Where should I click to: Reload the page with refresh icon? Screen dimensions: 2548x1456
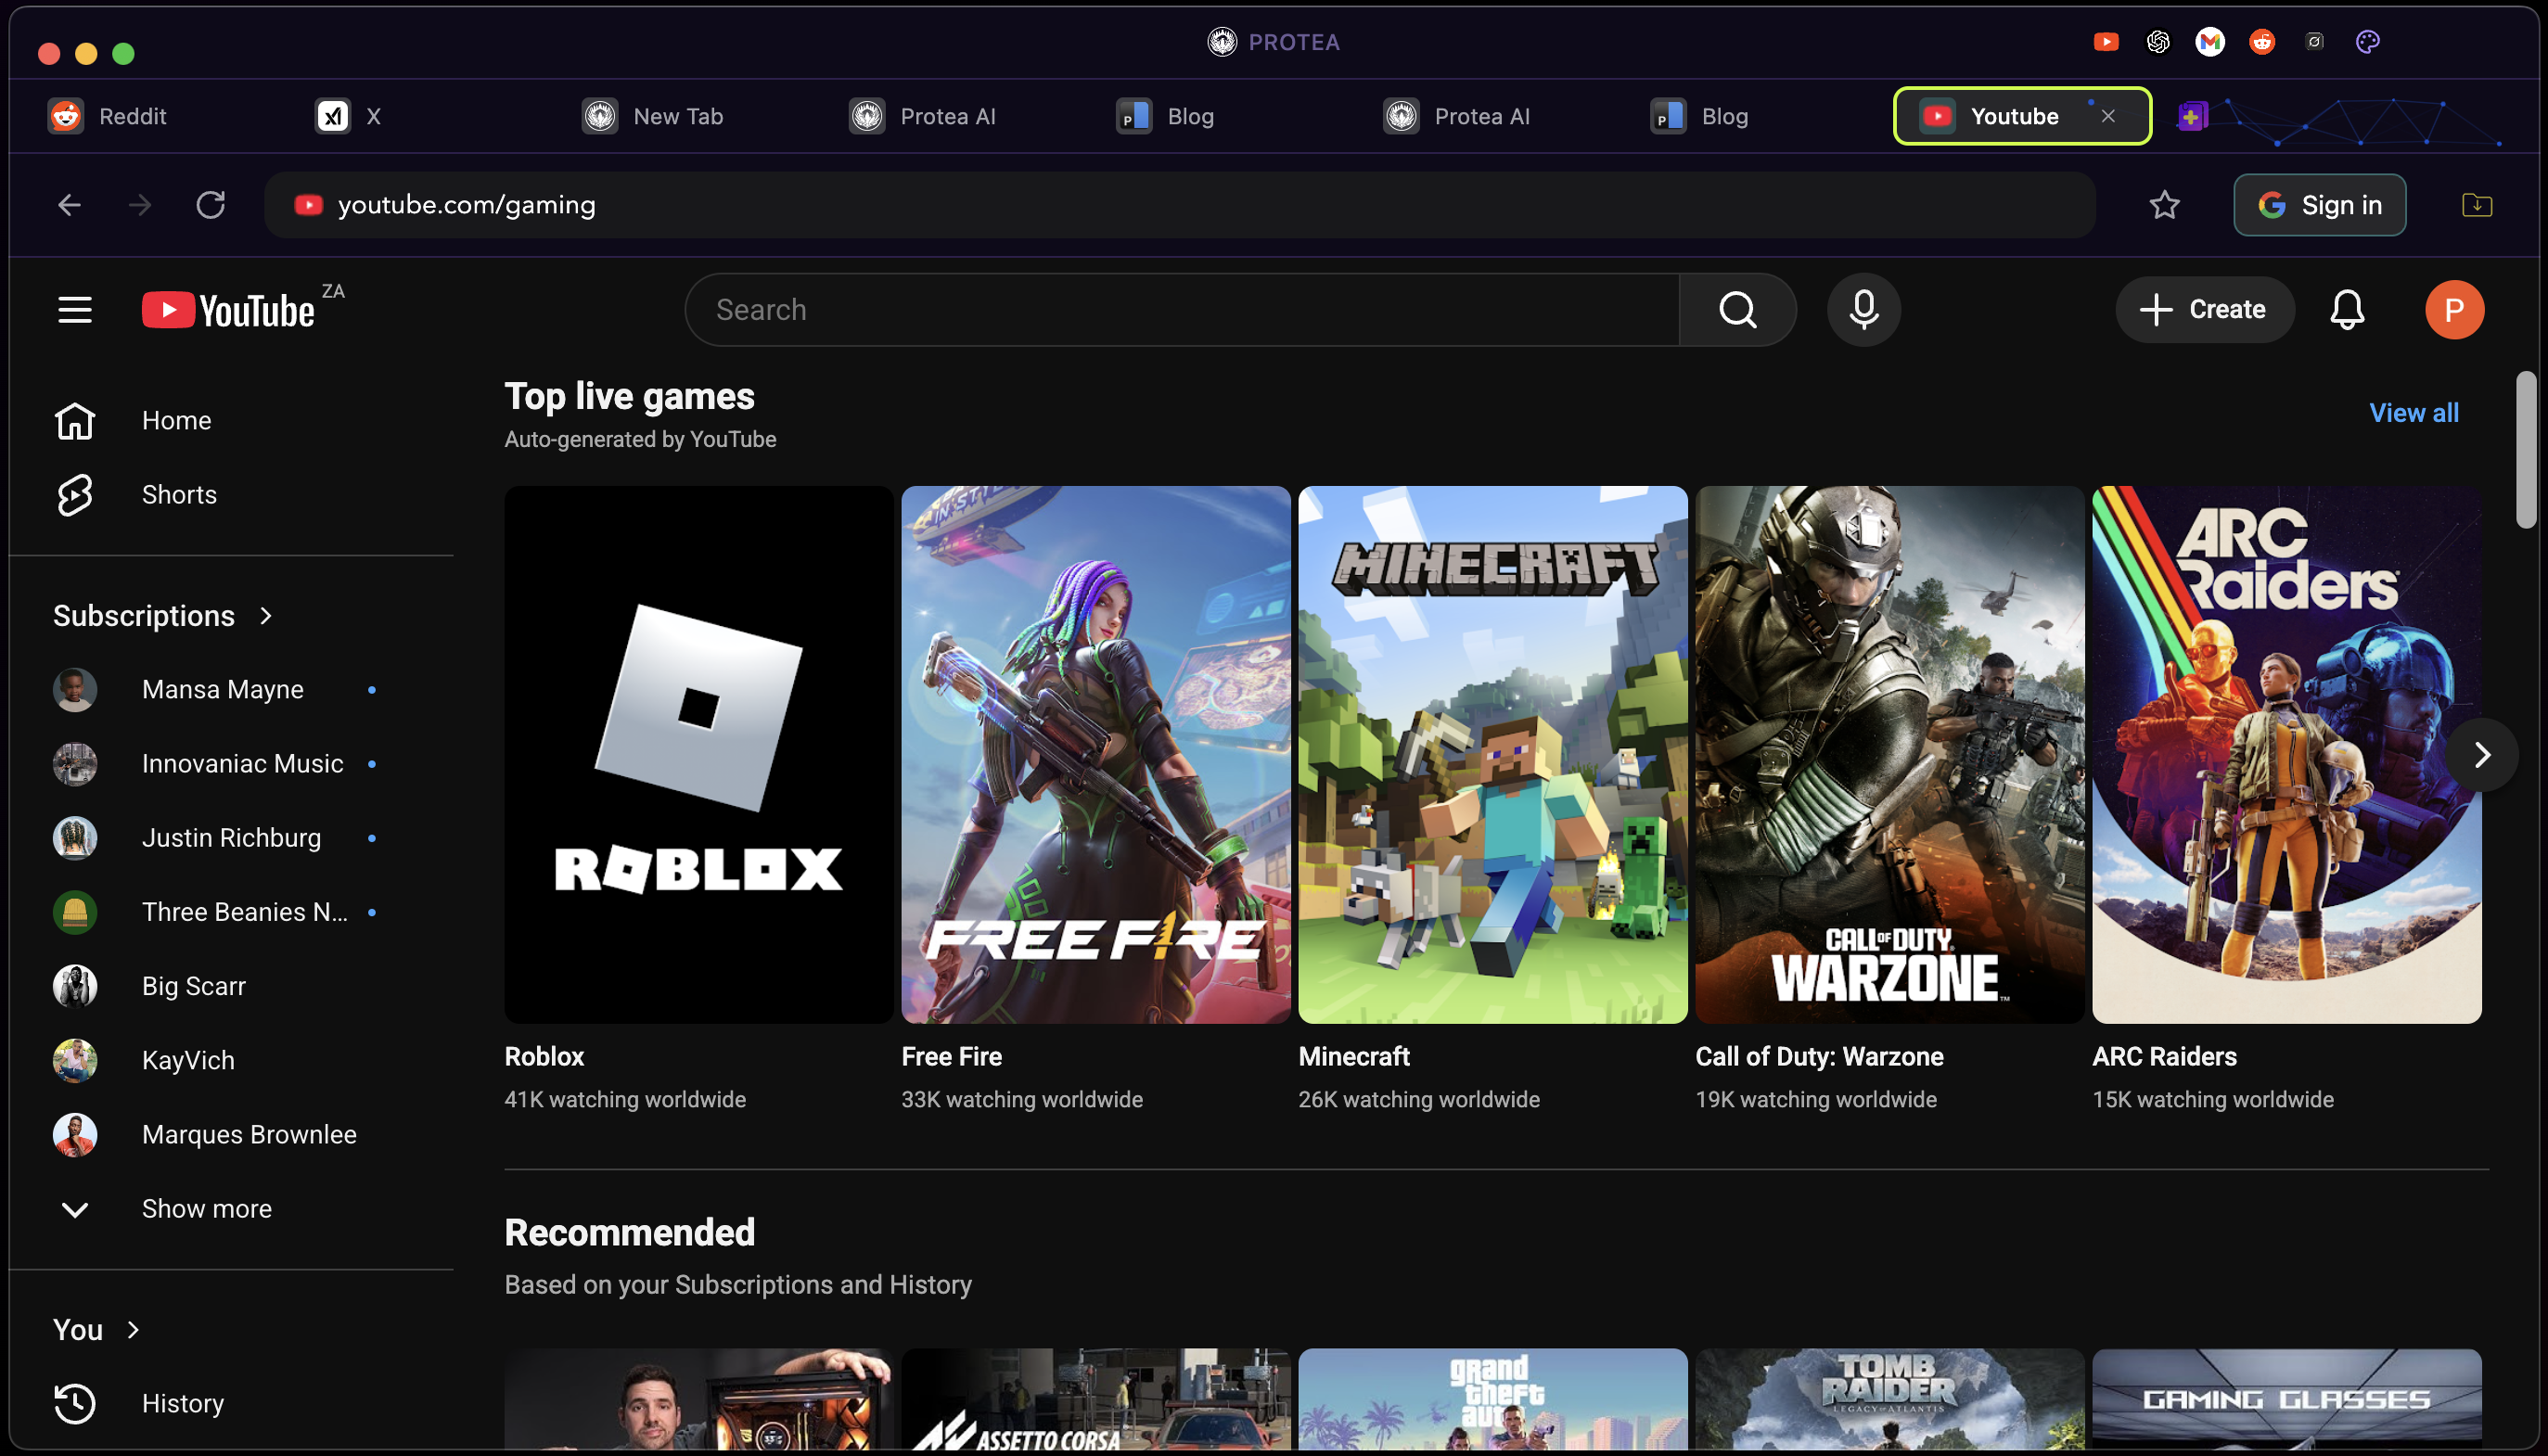tap(210, 205)
